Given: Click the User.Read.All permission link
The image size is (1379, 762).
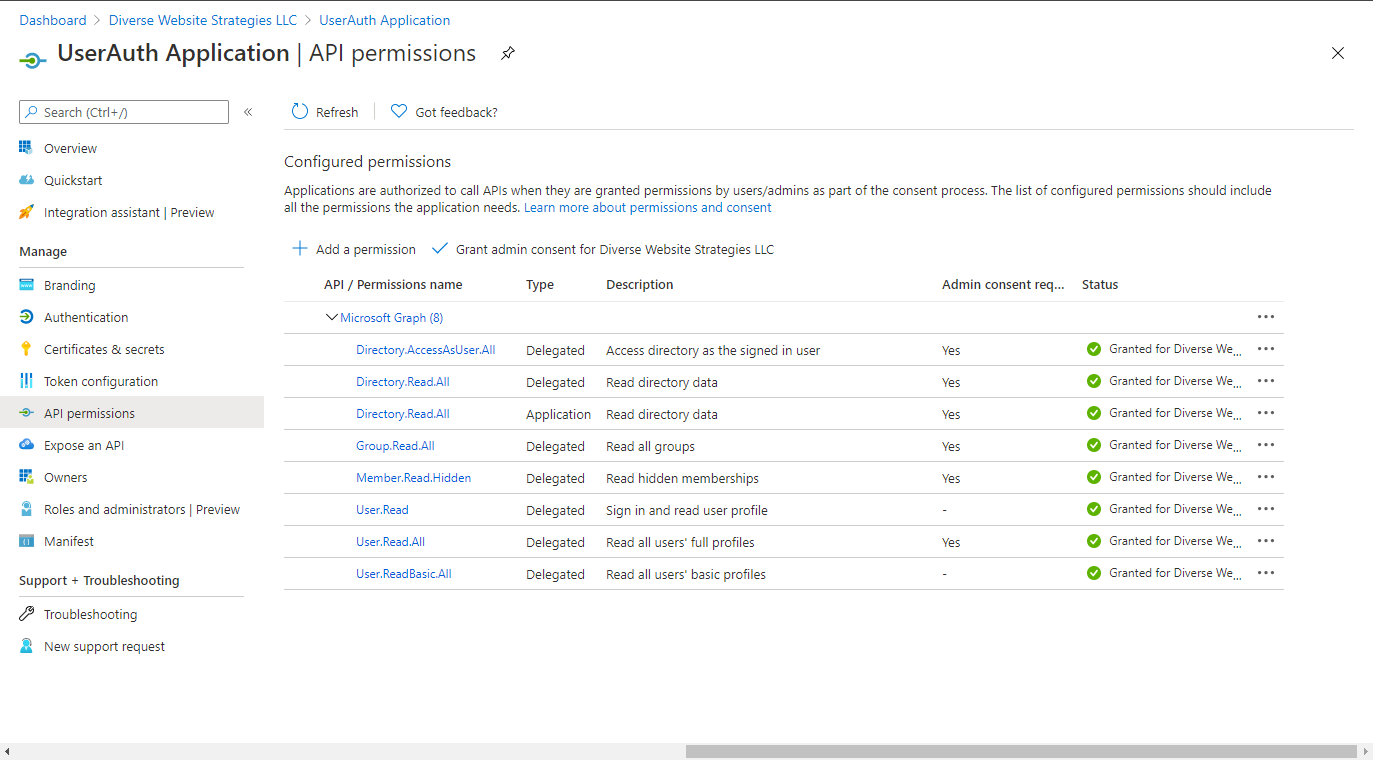Looking at the screenshot, I should tap(391, 542).
